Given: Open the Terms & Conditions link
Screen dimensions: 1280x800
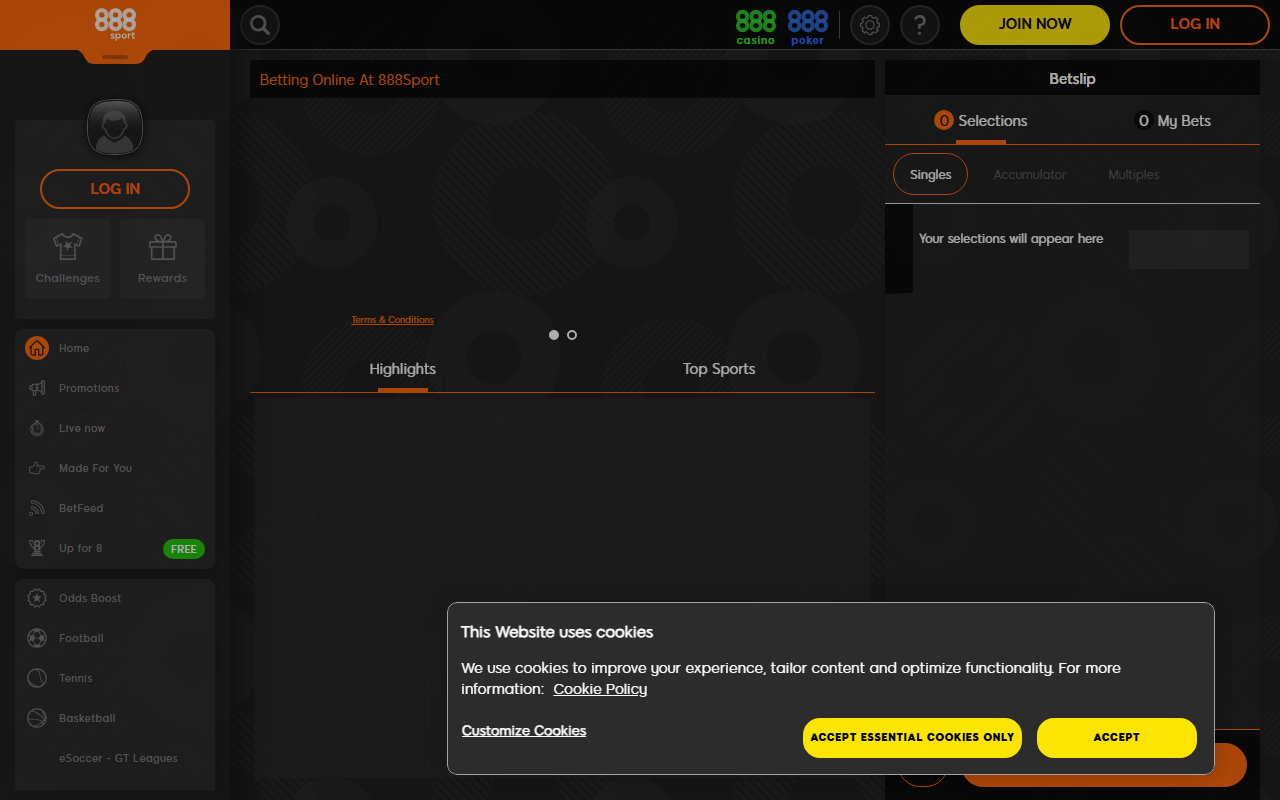Looking at the screenshot, I should tap(393, 320).
